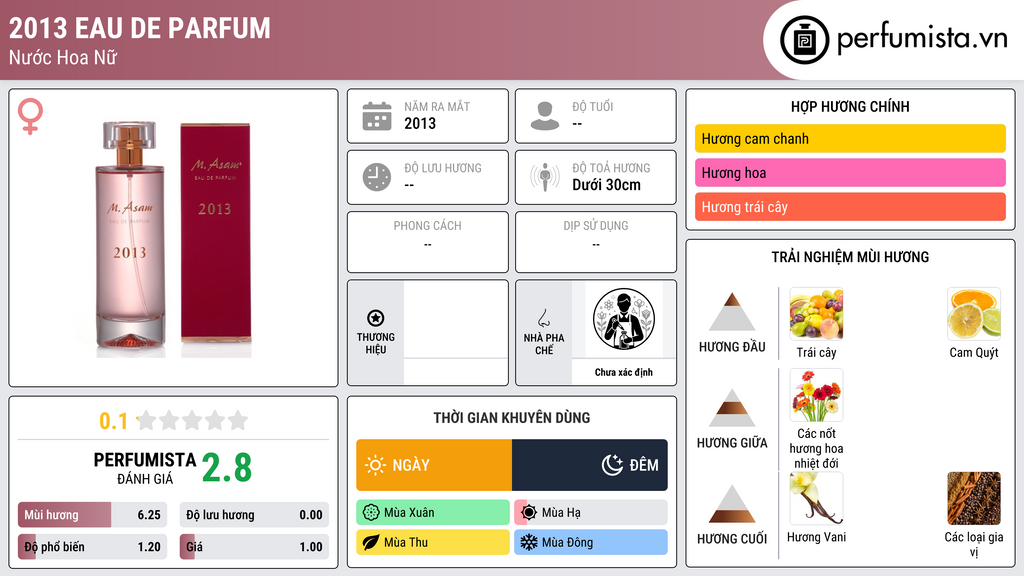This screenshot has width=1024, height=576.
Task: Select the orange Ngày time bar
Action: [434, 465]
